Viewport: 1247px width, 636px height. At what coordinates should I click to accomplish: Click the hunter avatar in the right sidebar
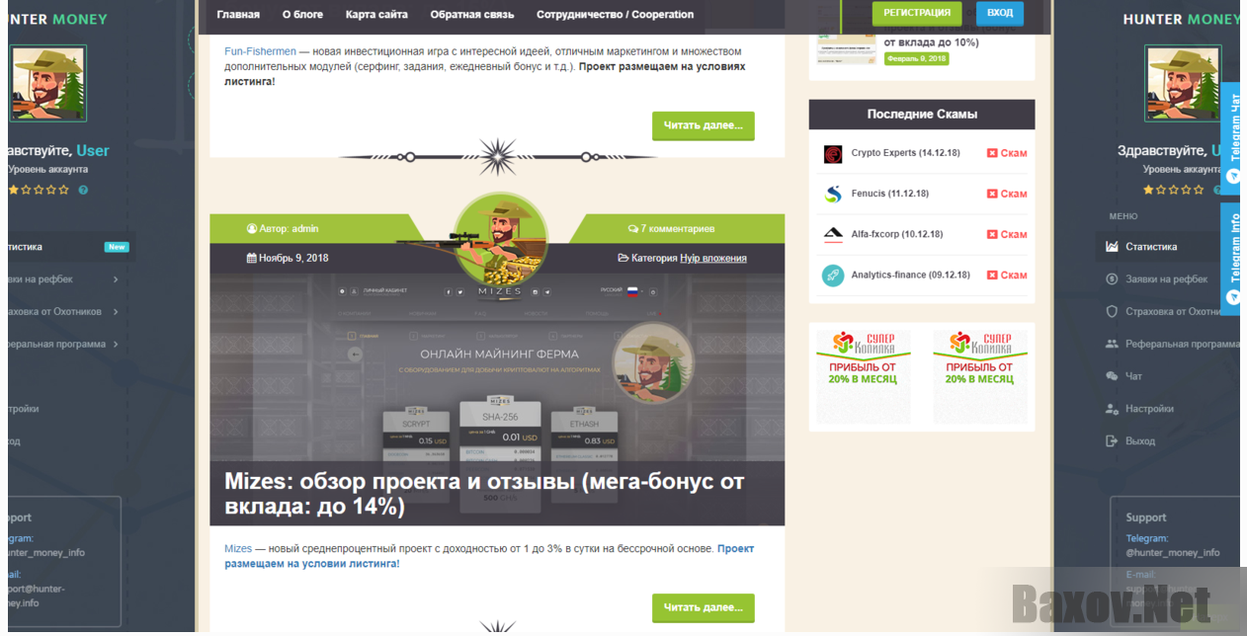(1182, 84)
